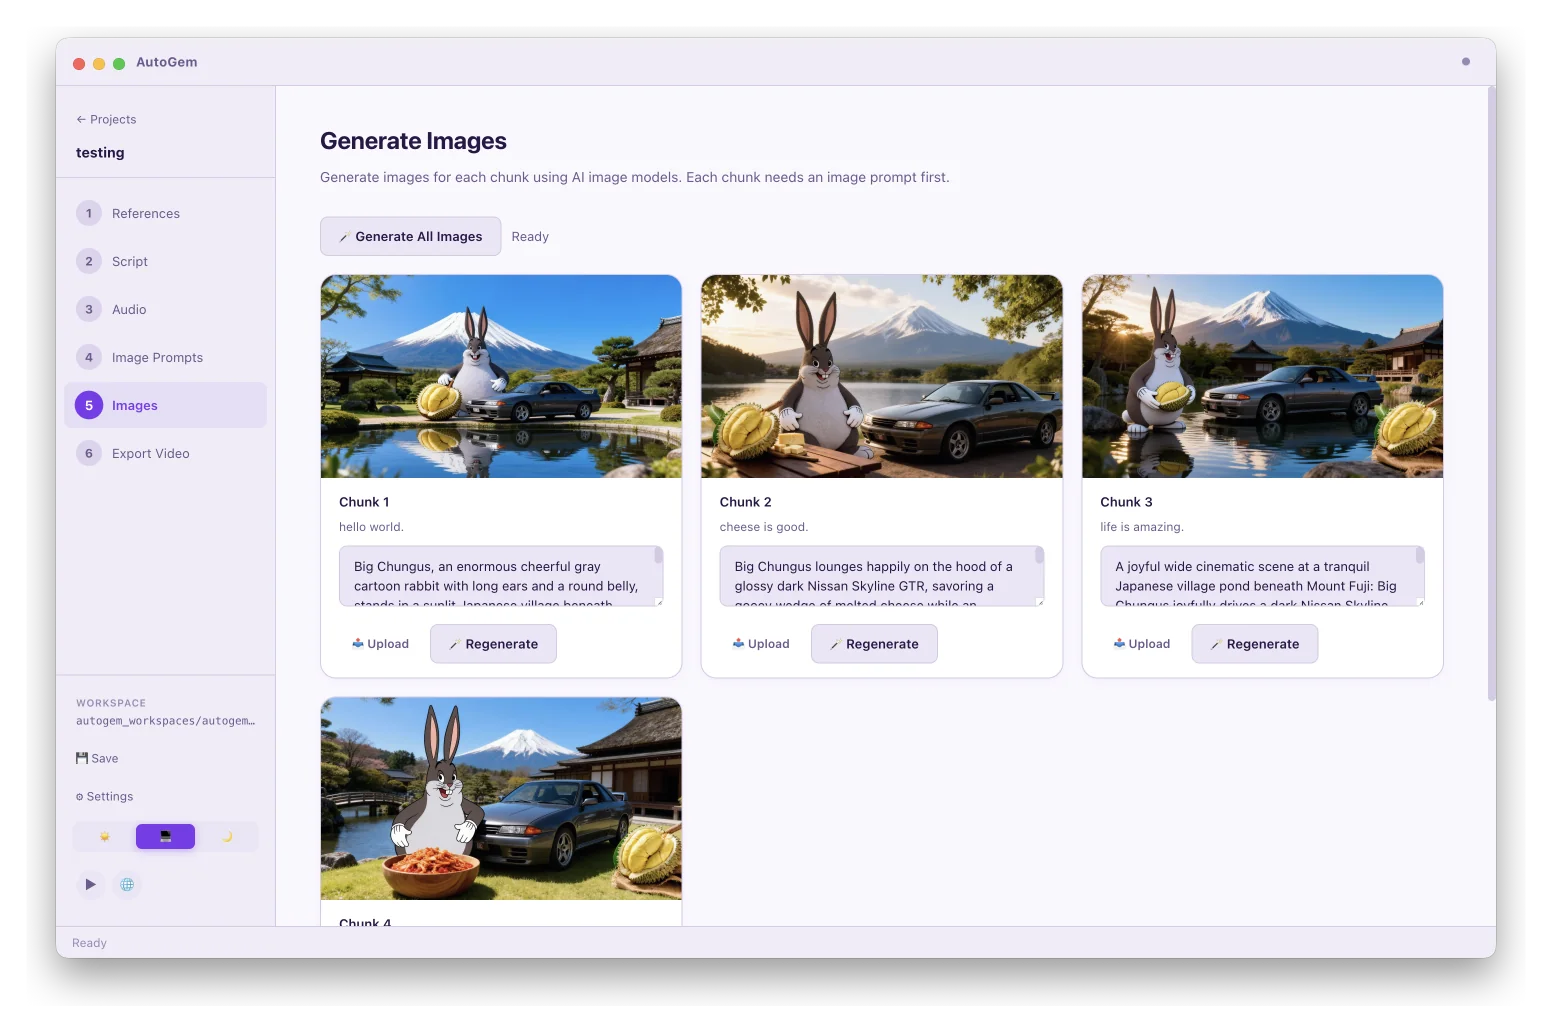Click the Chunk 2 prompt scrollbar
Screen dimensions: 1552x1032
(x=1039, y=555)
